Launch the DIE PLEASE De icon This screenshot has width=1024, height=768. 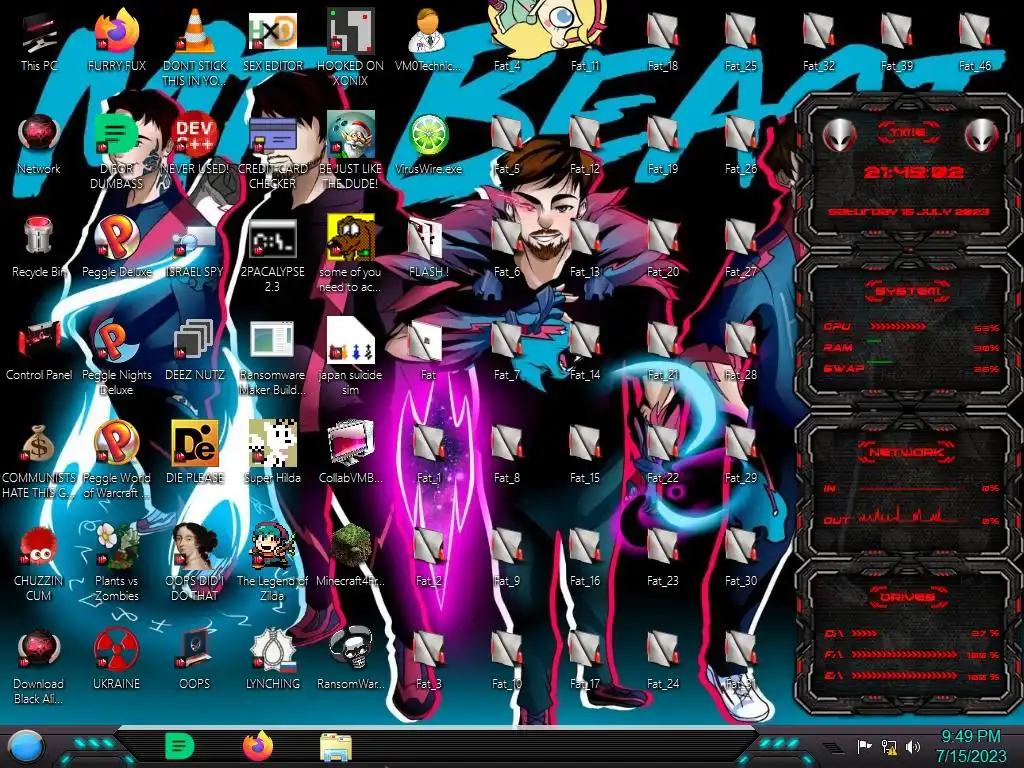point(195,453)
